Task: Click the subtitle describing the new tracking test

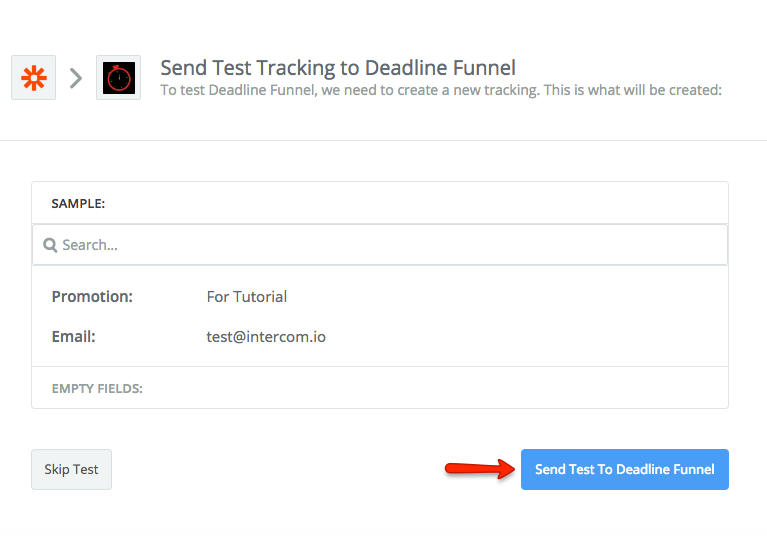Action: pyautogui.click(x=441, y=90)
